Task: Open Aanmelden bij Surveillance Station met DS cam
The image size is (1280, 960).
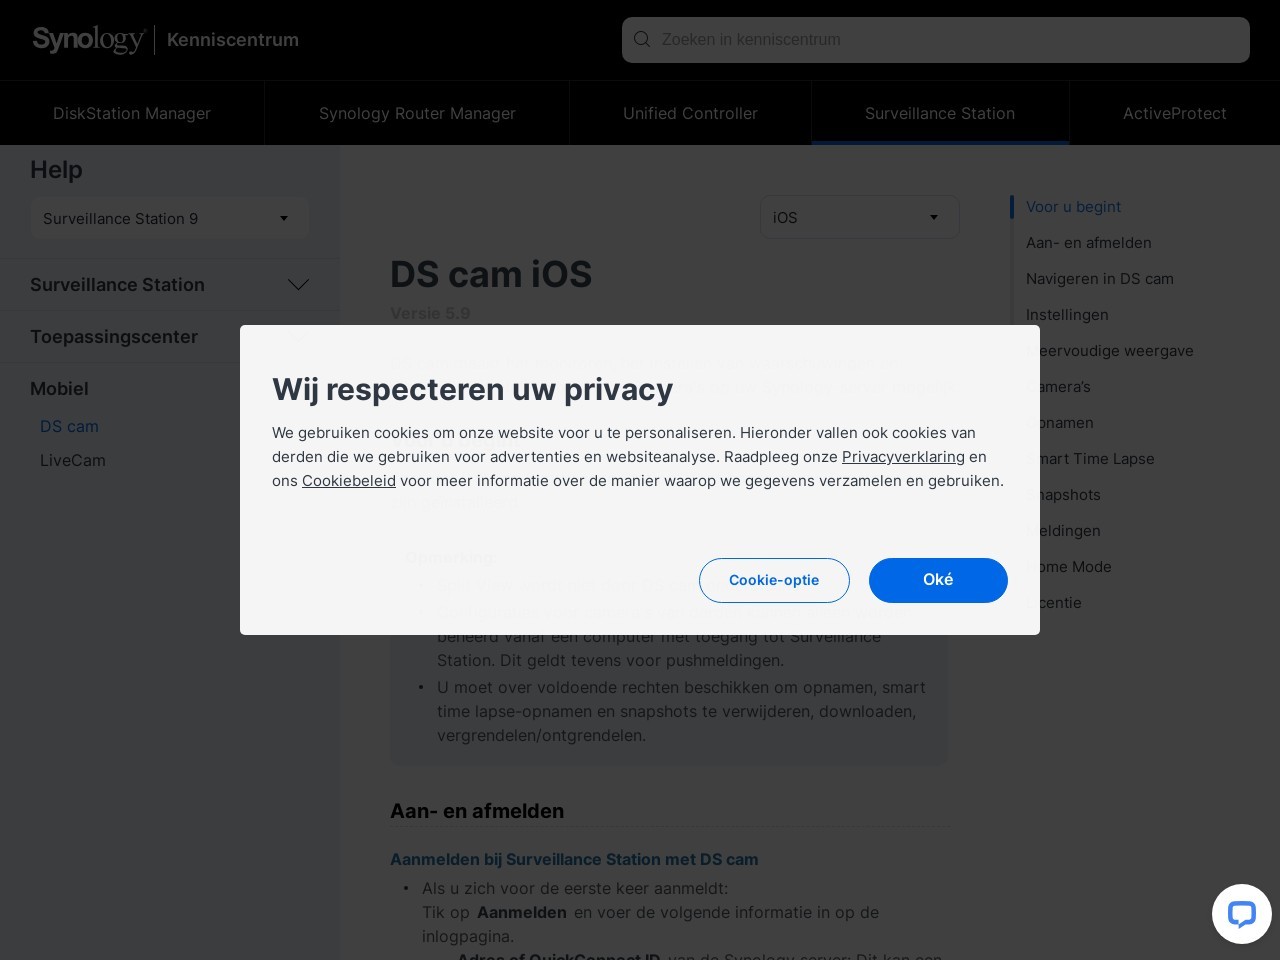Action: coord(574,859)
